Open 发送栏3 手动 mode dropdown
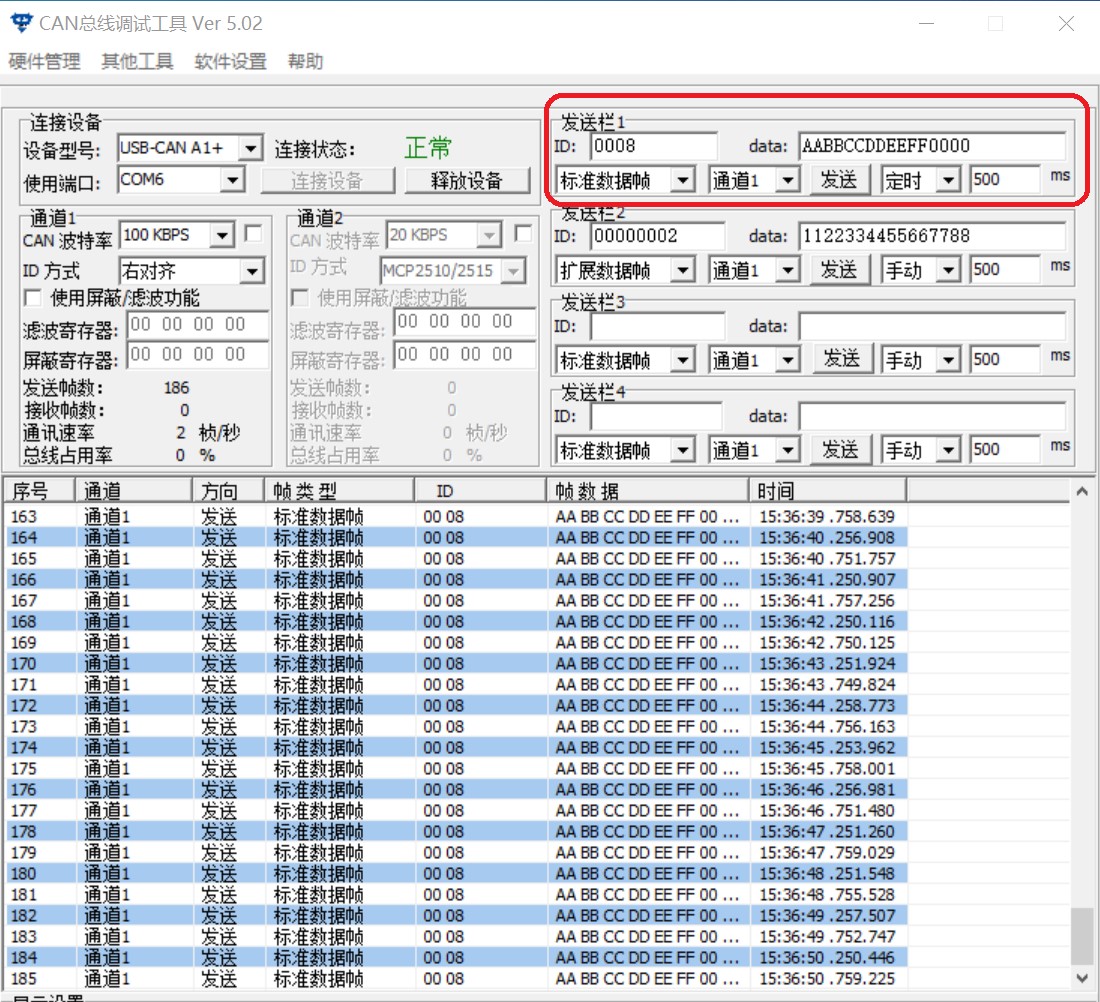Viewport: 1100px width, 1002px height. pos(948,361)
